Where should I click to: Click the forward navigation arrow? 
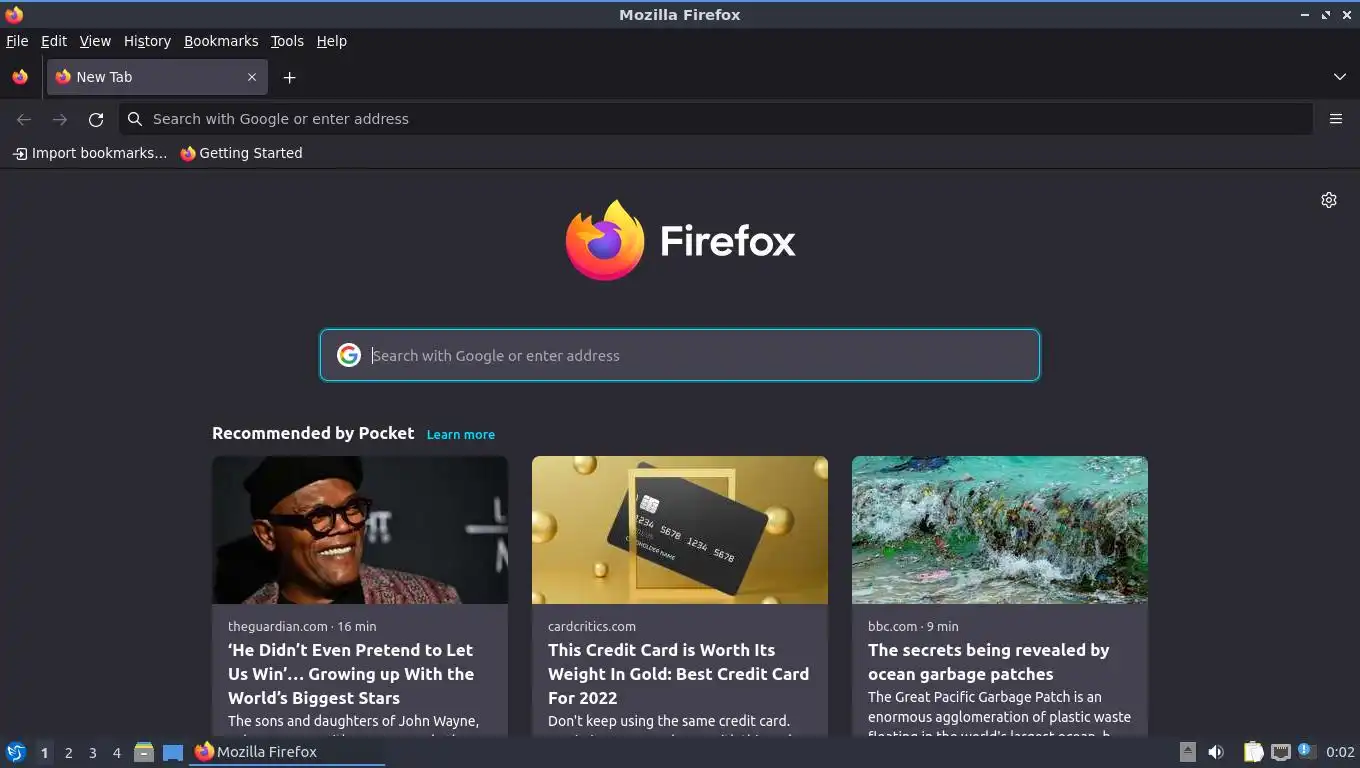click(x=60, y=119)
